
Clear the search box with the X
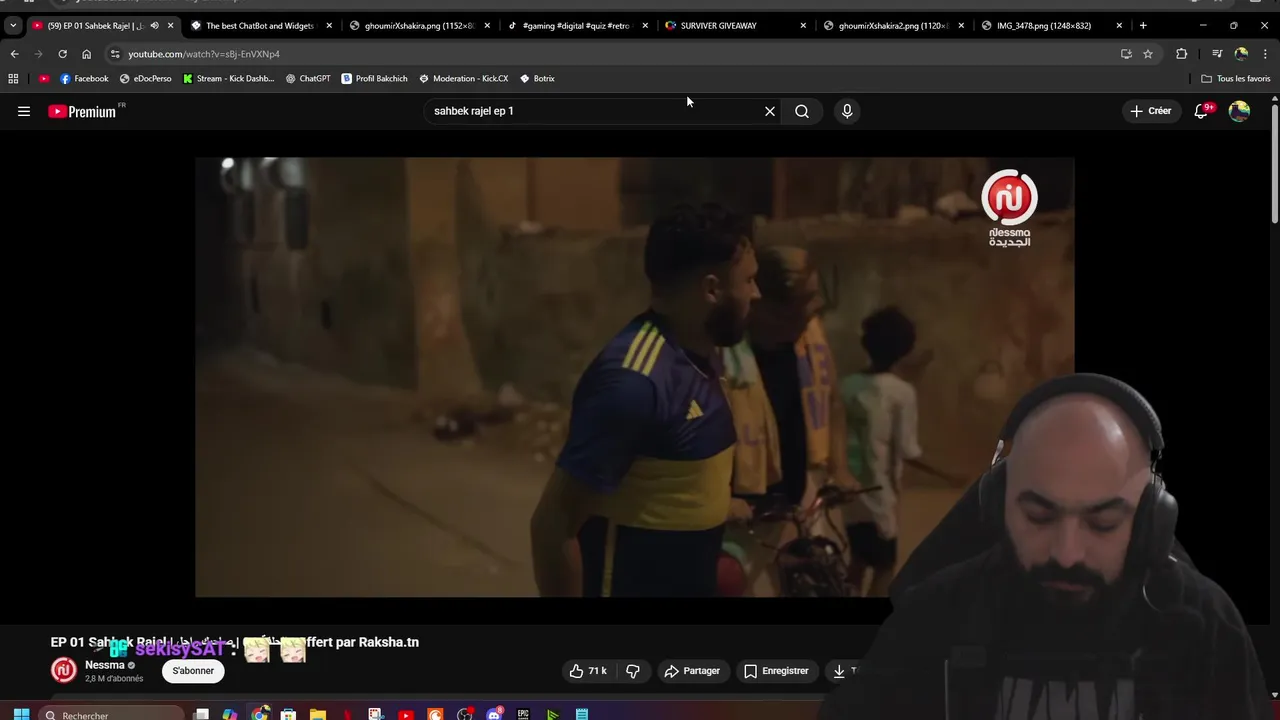(770, 111)
